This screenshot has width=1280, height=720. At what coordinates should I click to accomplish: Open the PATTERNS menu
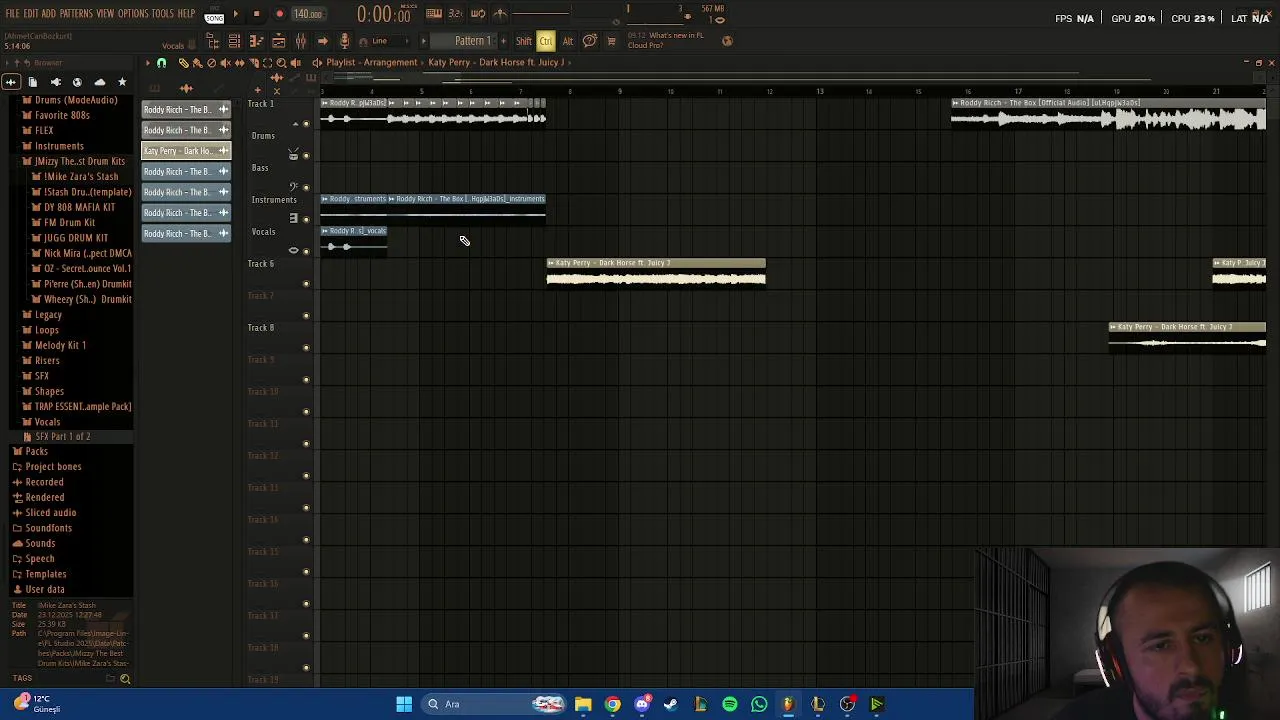coord(76,14)
